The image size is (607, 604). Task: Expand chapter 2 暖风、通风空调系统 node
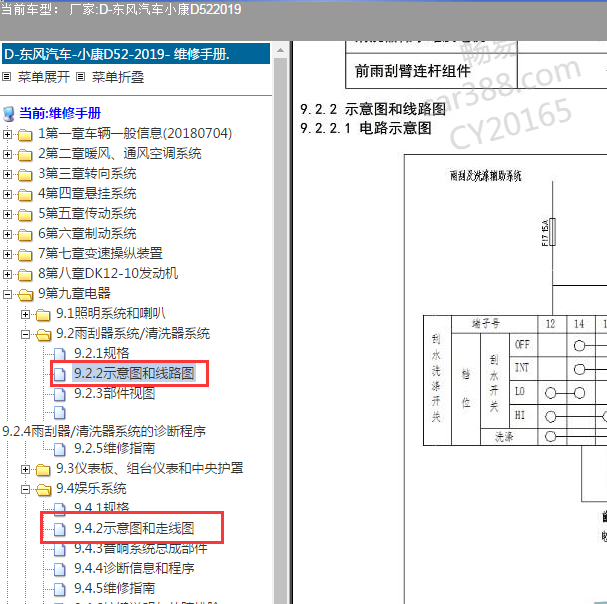pos(7,154)
